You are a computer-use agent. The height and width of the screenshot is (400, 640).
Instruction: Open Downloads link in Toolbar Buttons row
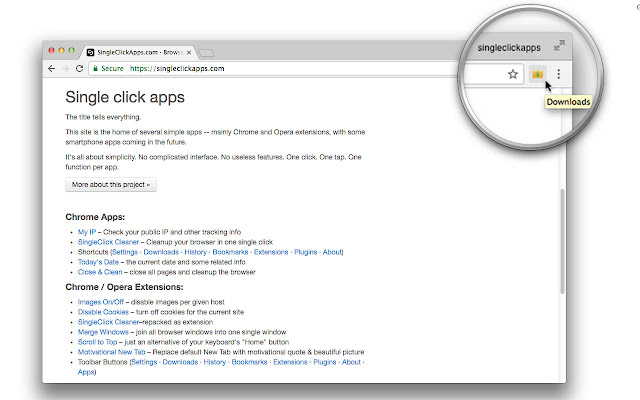(180, 362)
